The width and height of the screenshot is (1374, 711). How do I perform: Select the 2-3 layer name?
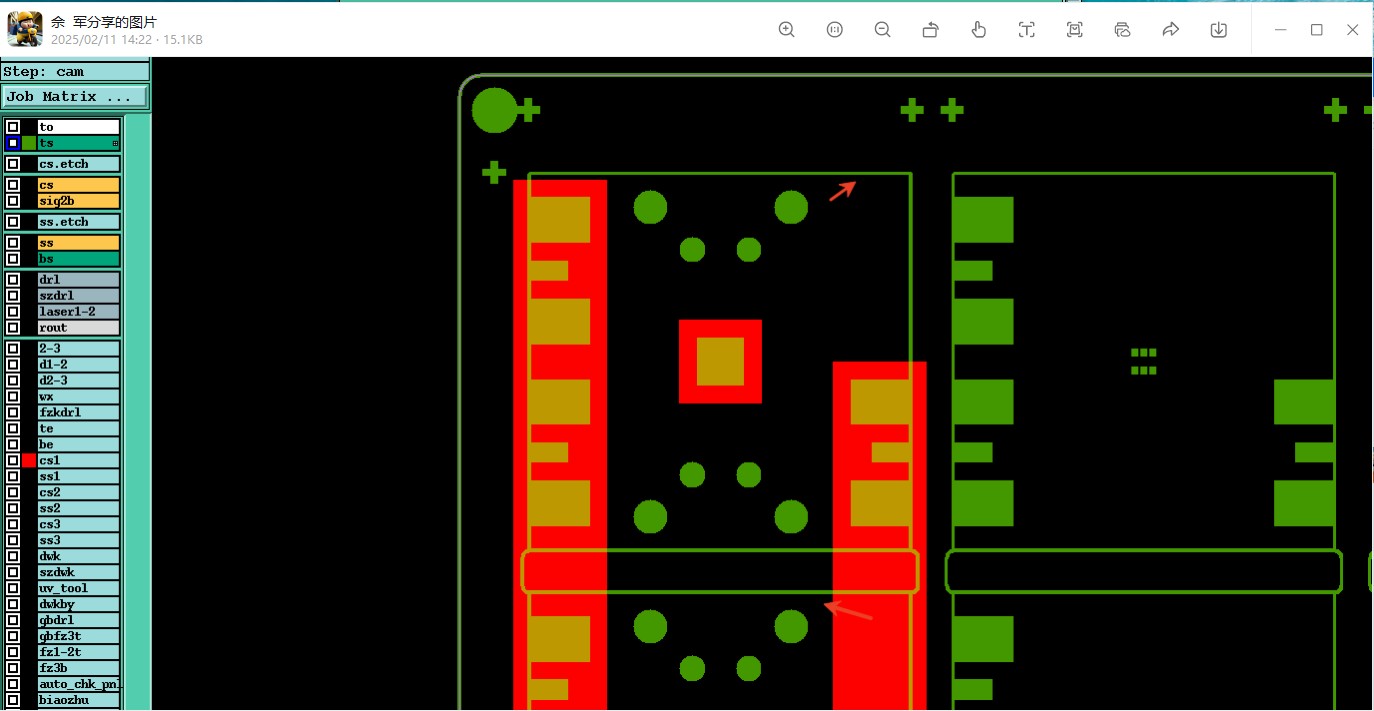click(79, 349)
